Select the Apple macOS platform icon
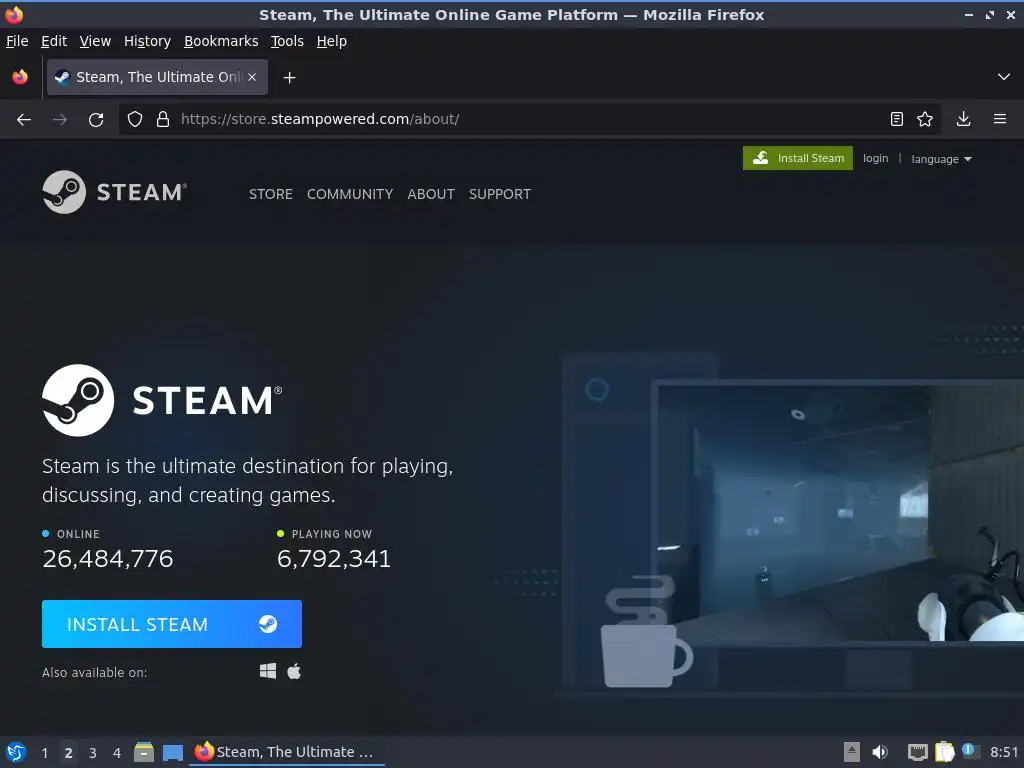This screenshot has height=768, width=1024. [x=294, y=671]
